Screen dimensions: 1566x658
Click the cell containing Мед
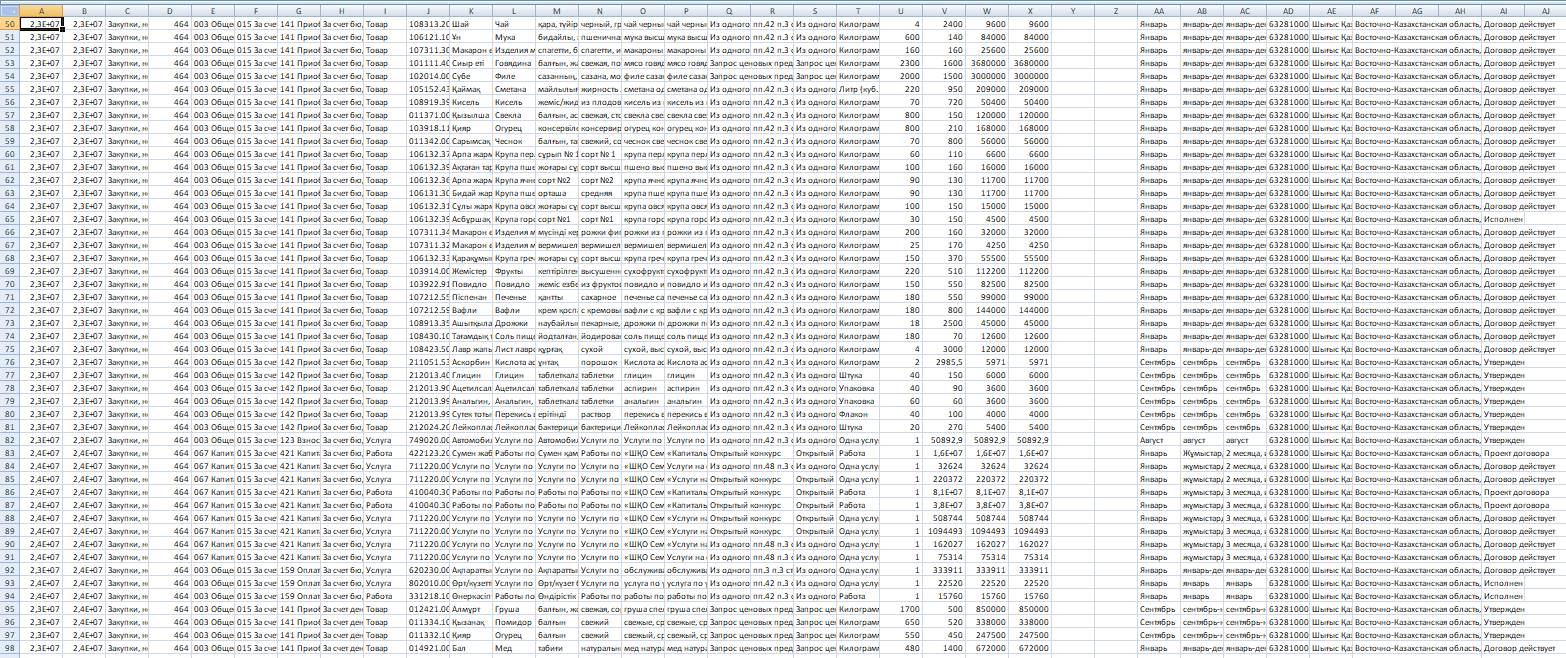click(514, 649)
